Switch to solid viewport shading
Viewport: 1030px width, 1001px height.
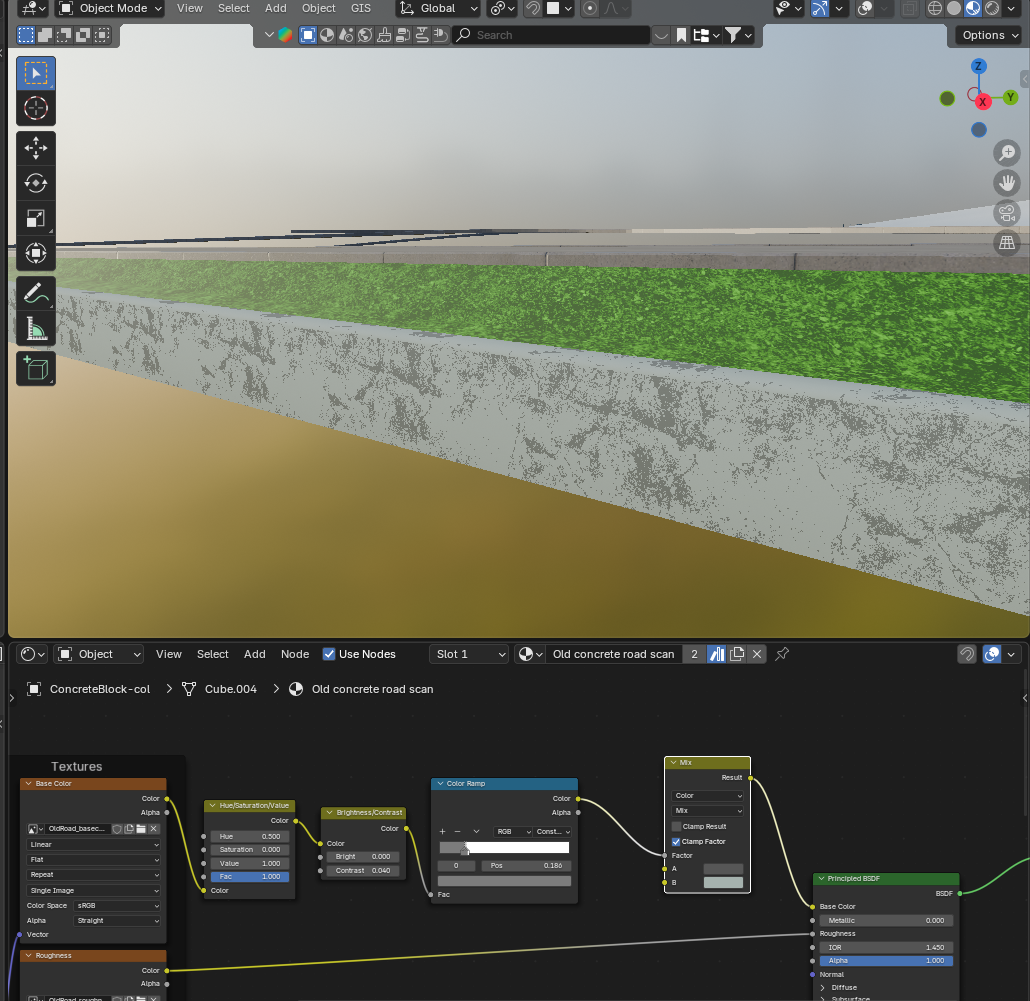[954, 9]
